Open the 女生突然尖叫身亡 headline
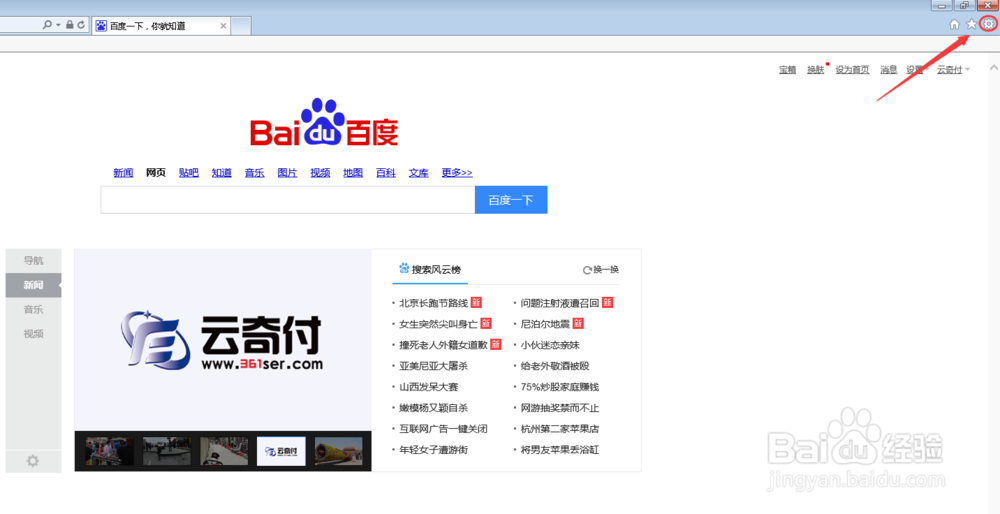 click(x=439, y=324)
